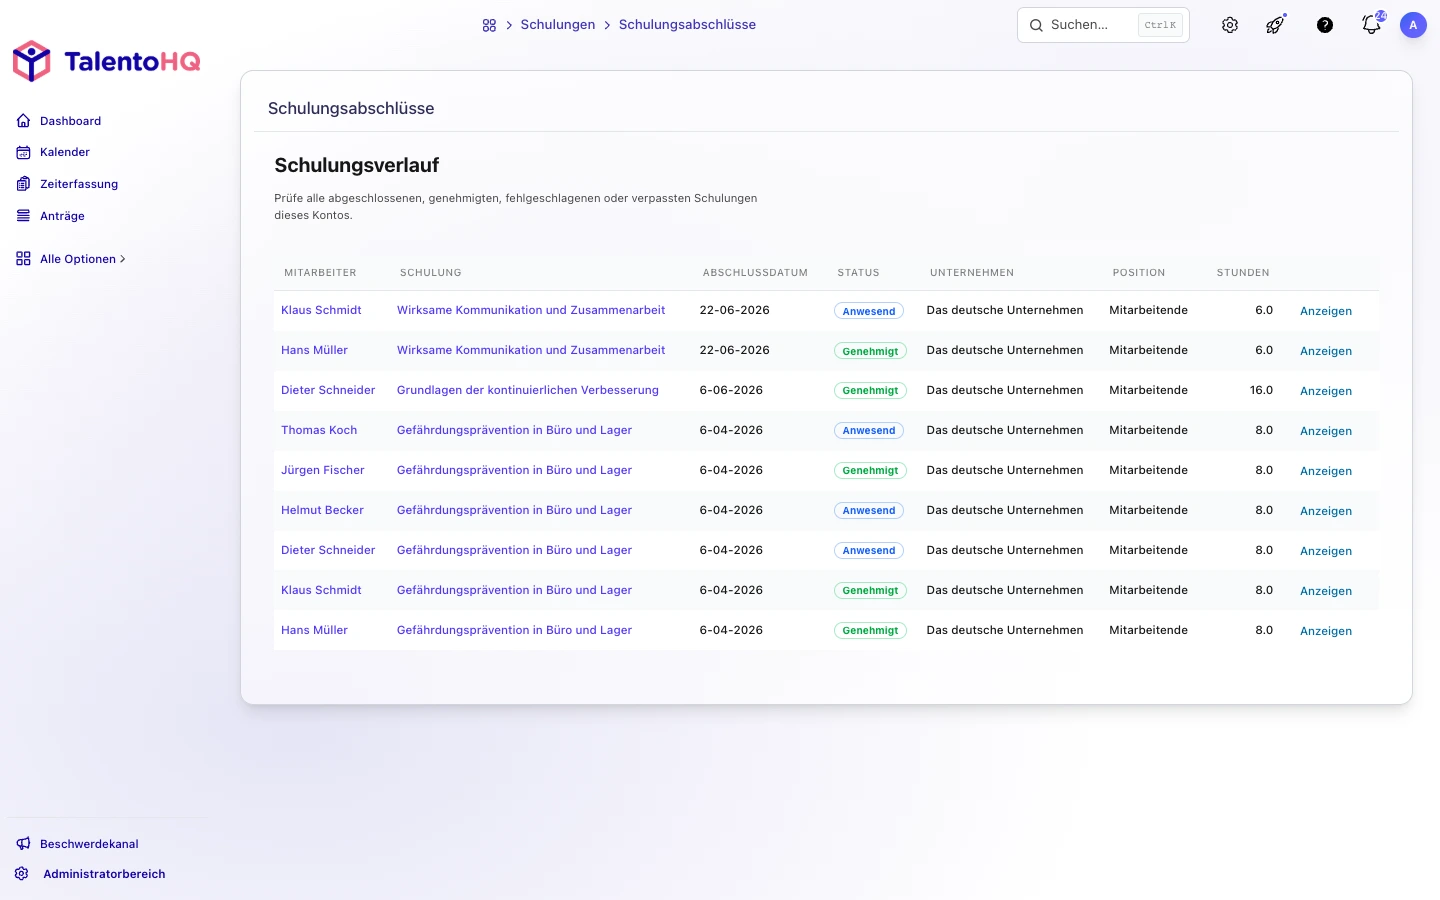Open notifications bell icon
This screenshot has width=1440, height=900.
click(x=1372, y=24)
